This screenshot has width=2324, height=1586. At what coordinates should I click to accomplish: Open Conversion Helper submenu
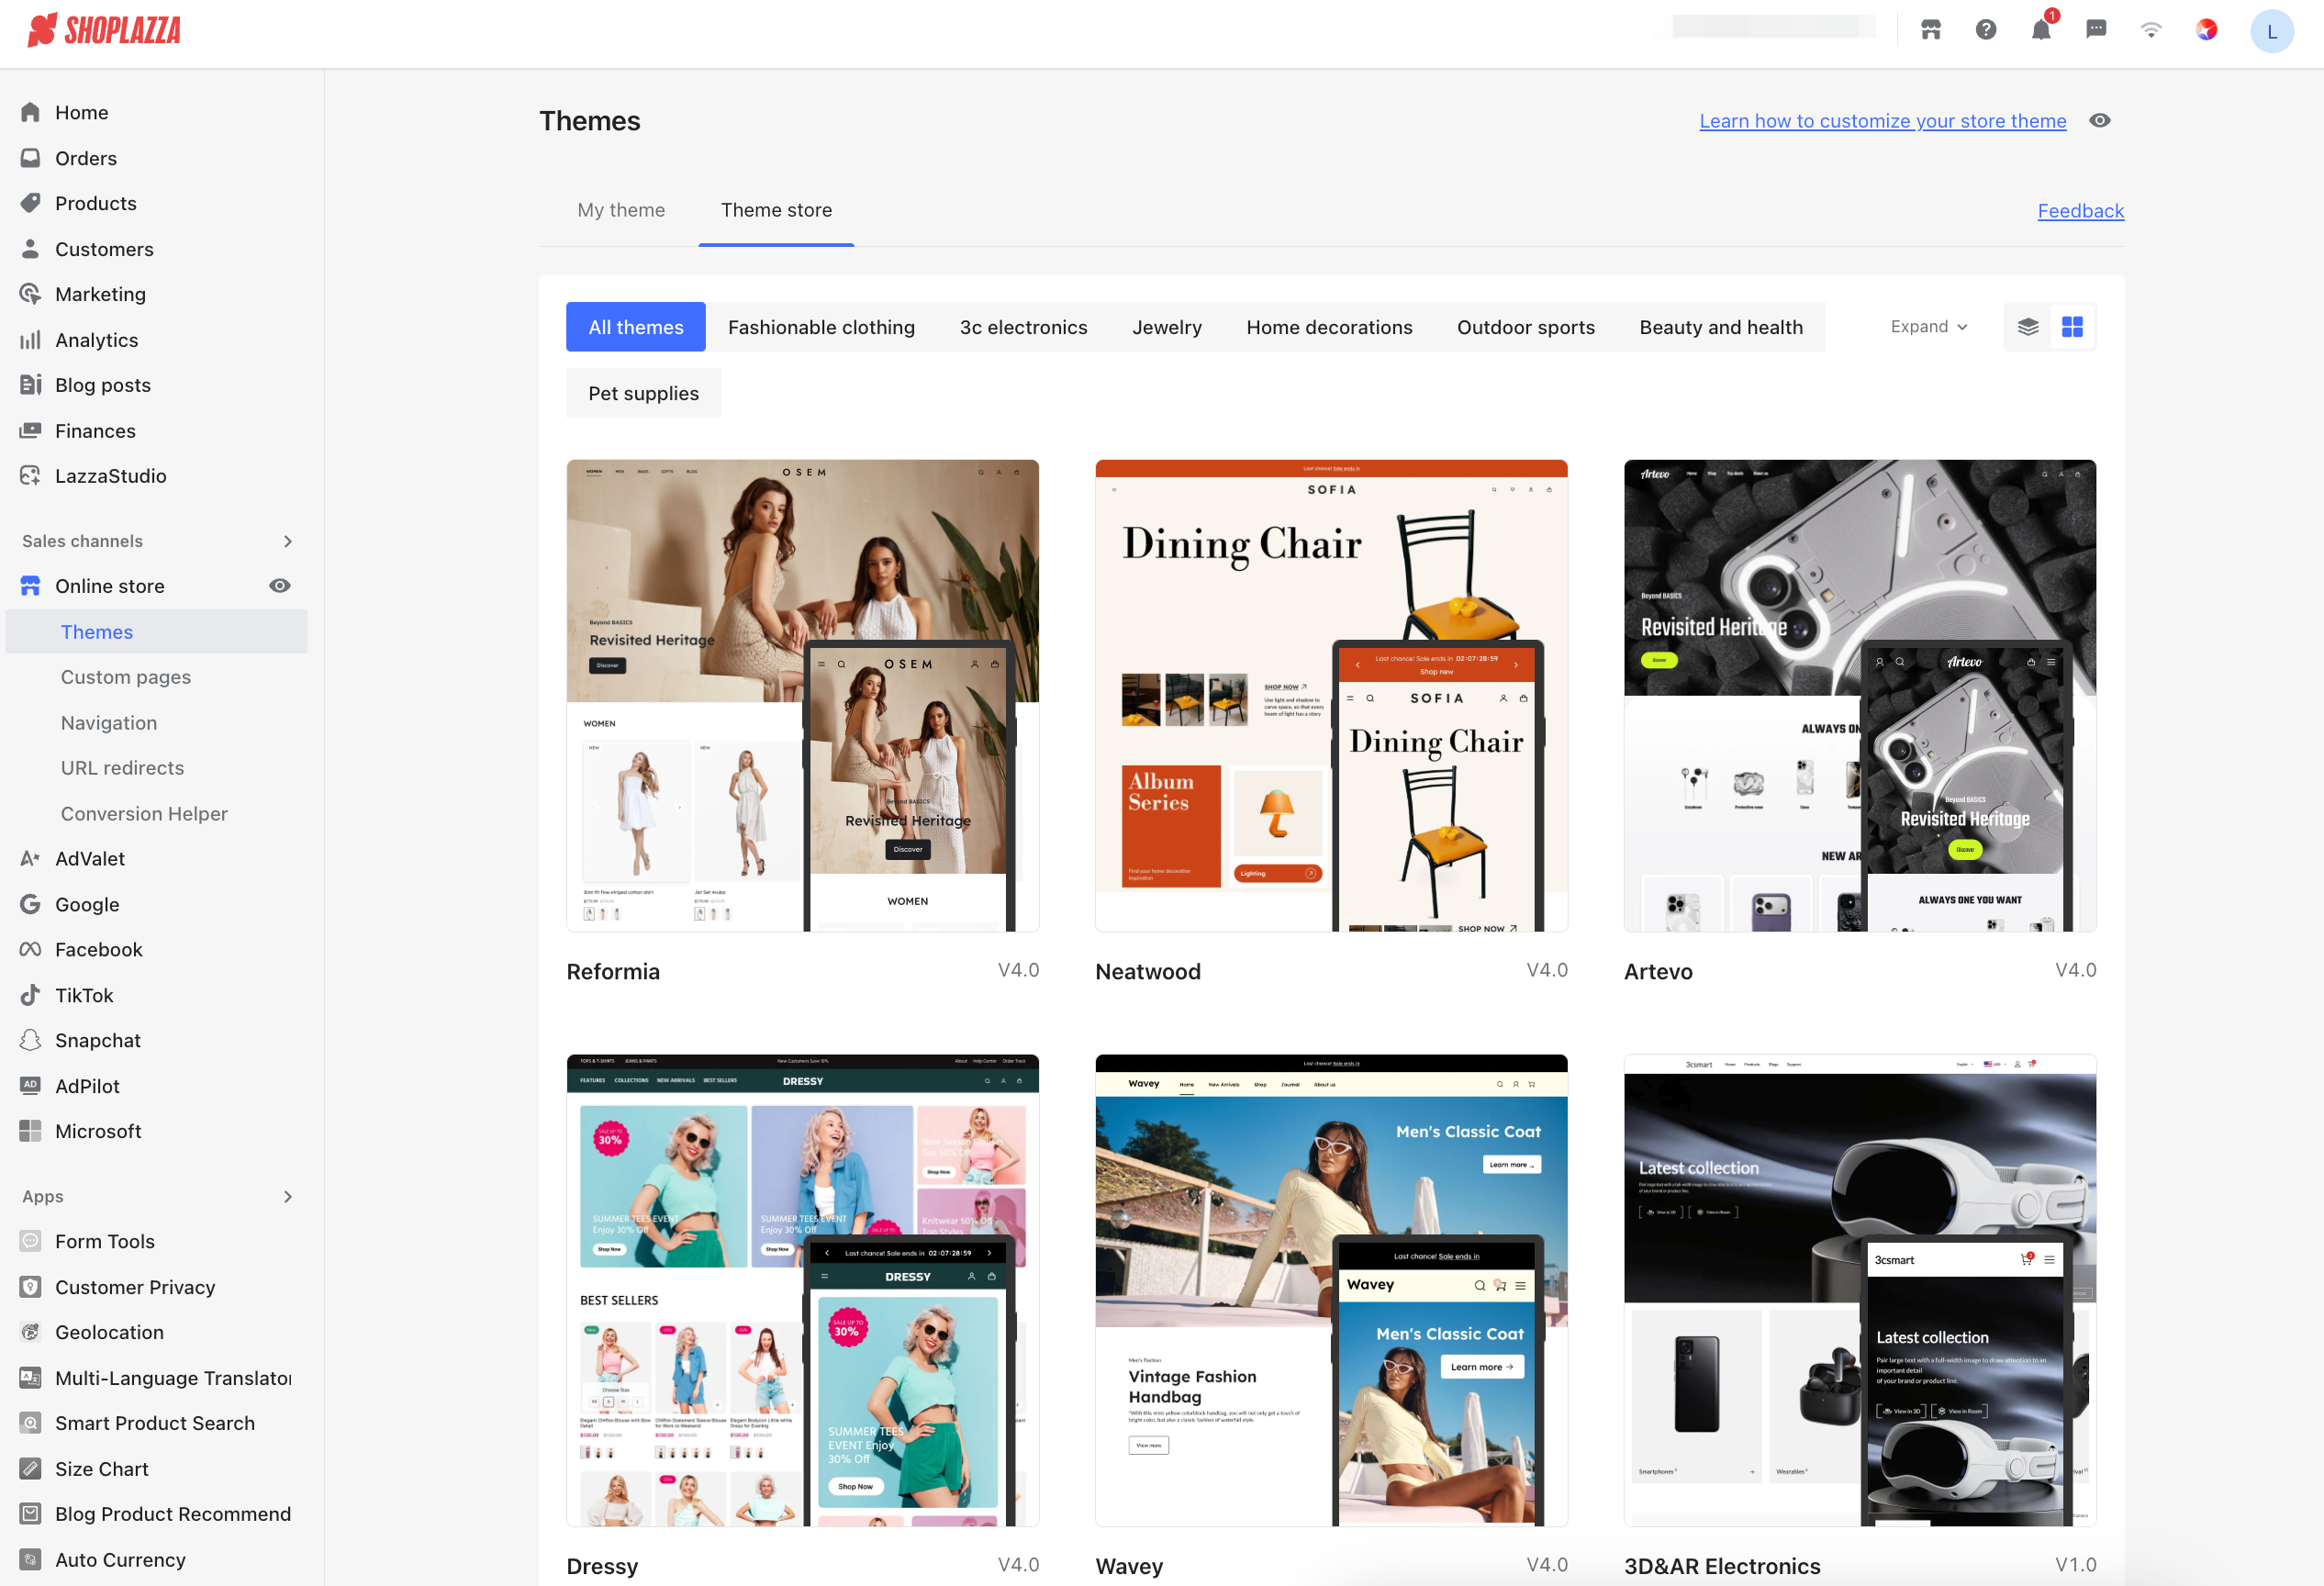144,814
